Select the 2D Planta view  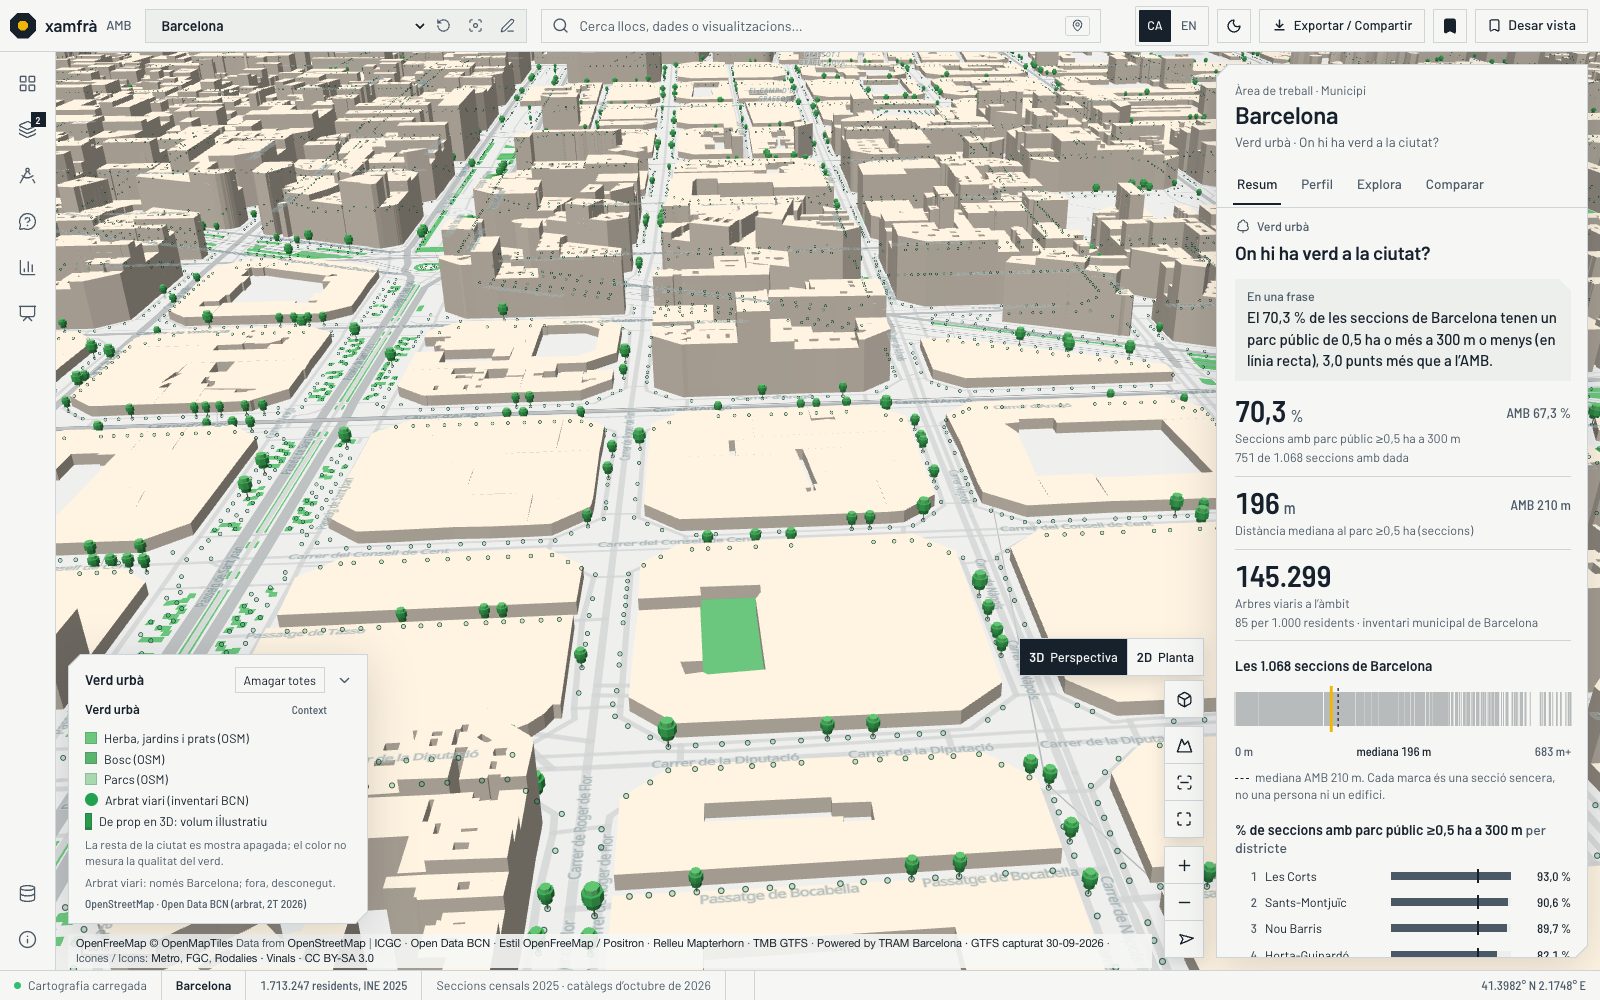coord(1165,657)
